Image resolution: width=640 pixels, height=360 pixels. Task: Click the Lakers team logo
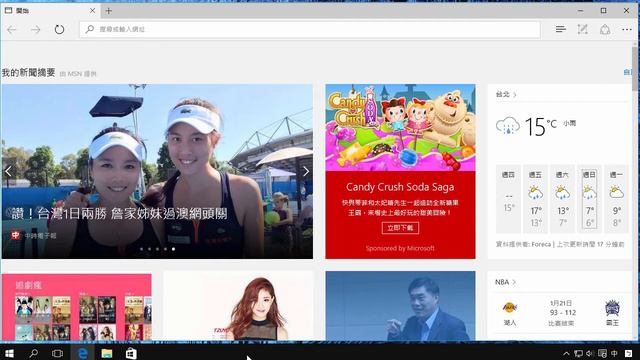coord(509,307)
